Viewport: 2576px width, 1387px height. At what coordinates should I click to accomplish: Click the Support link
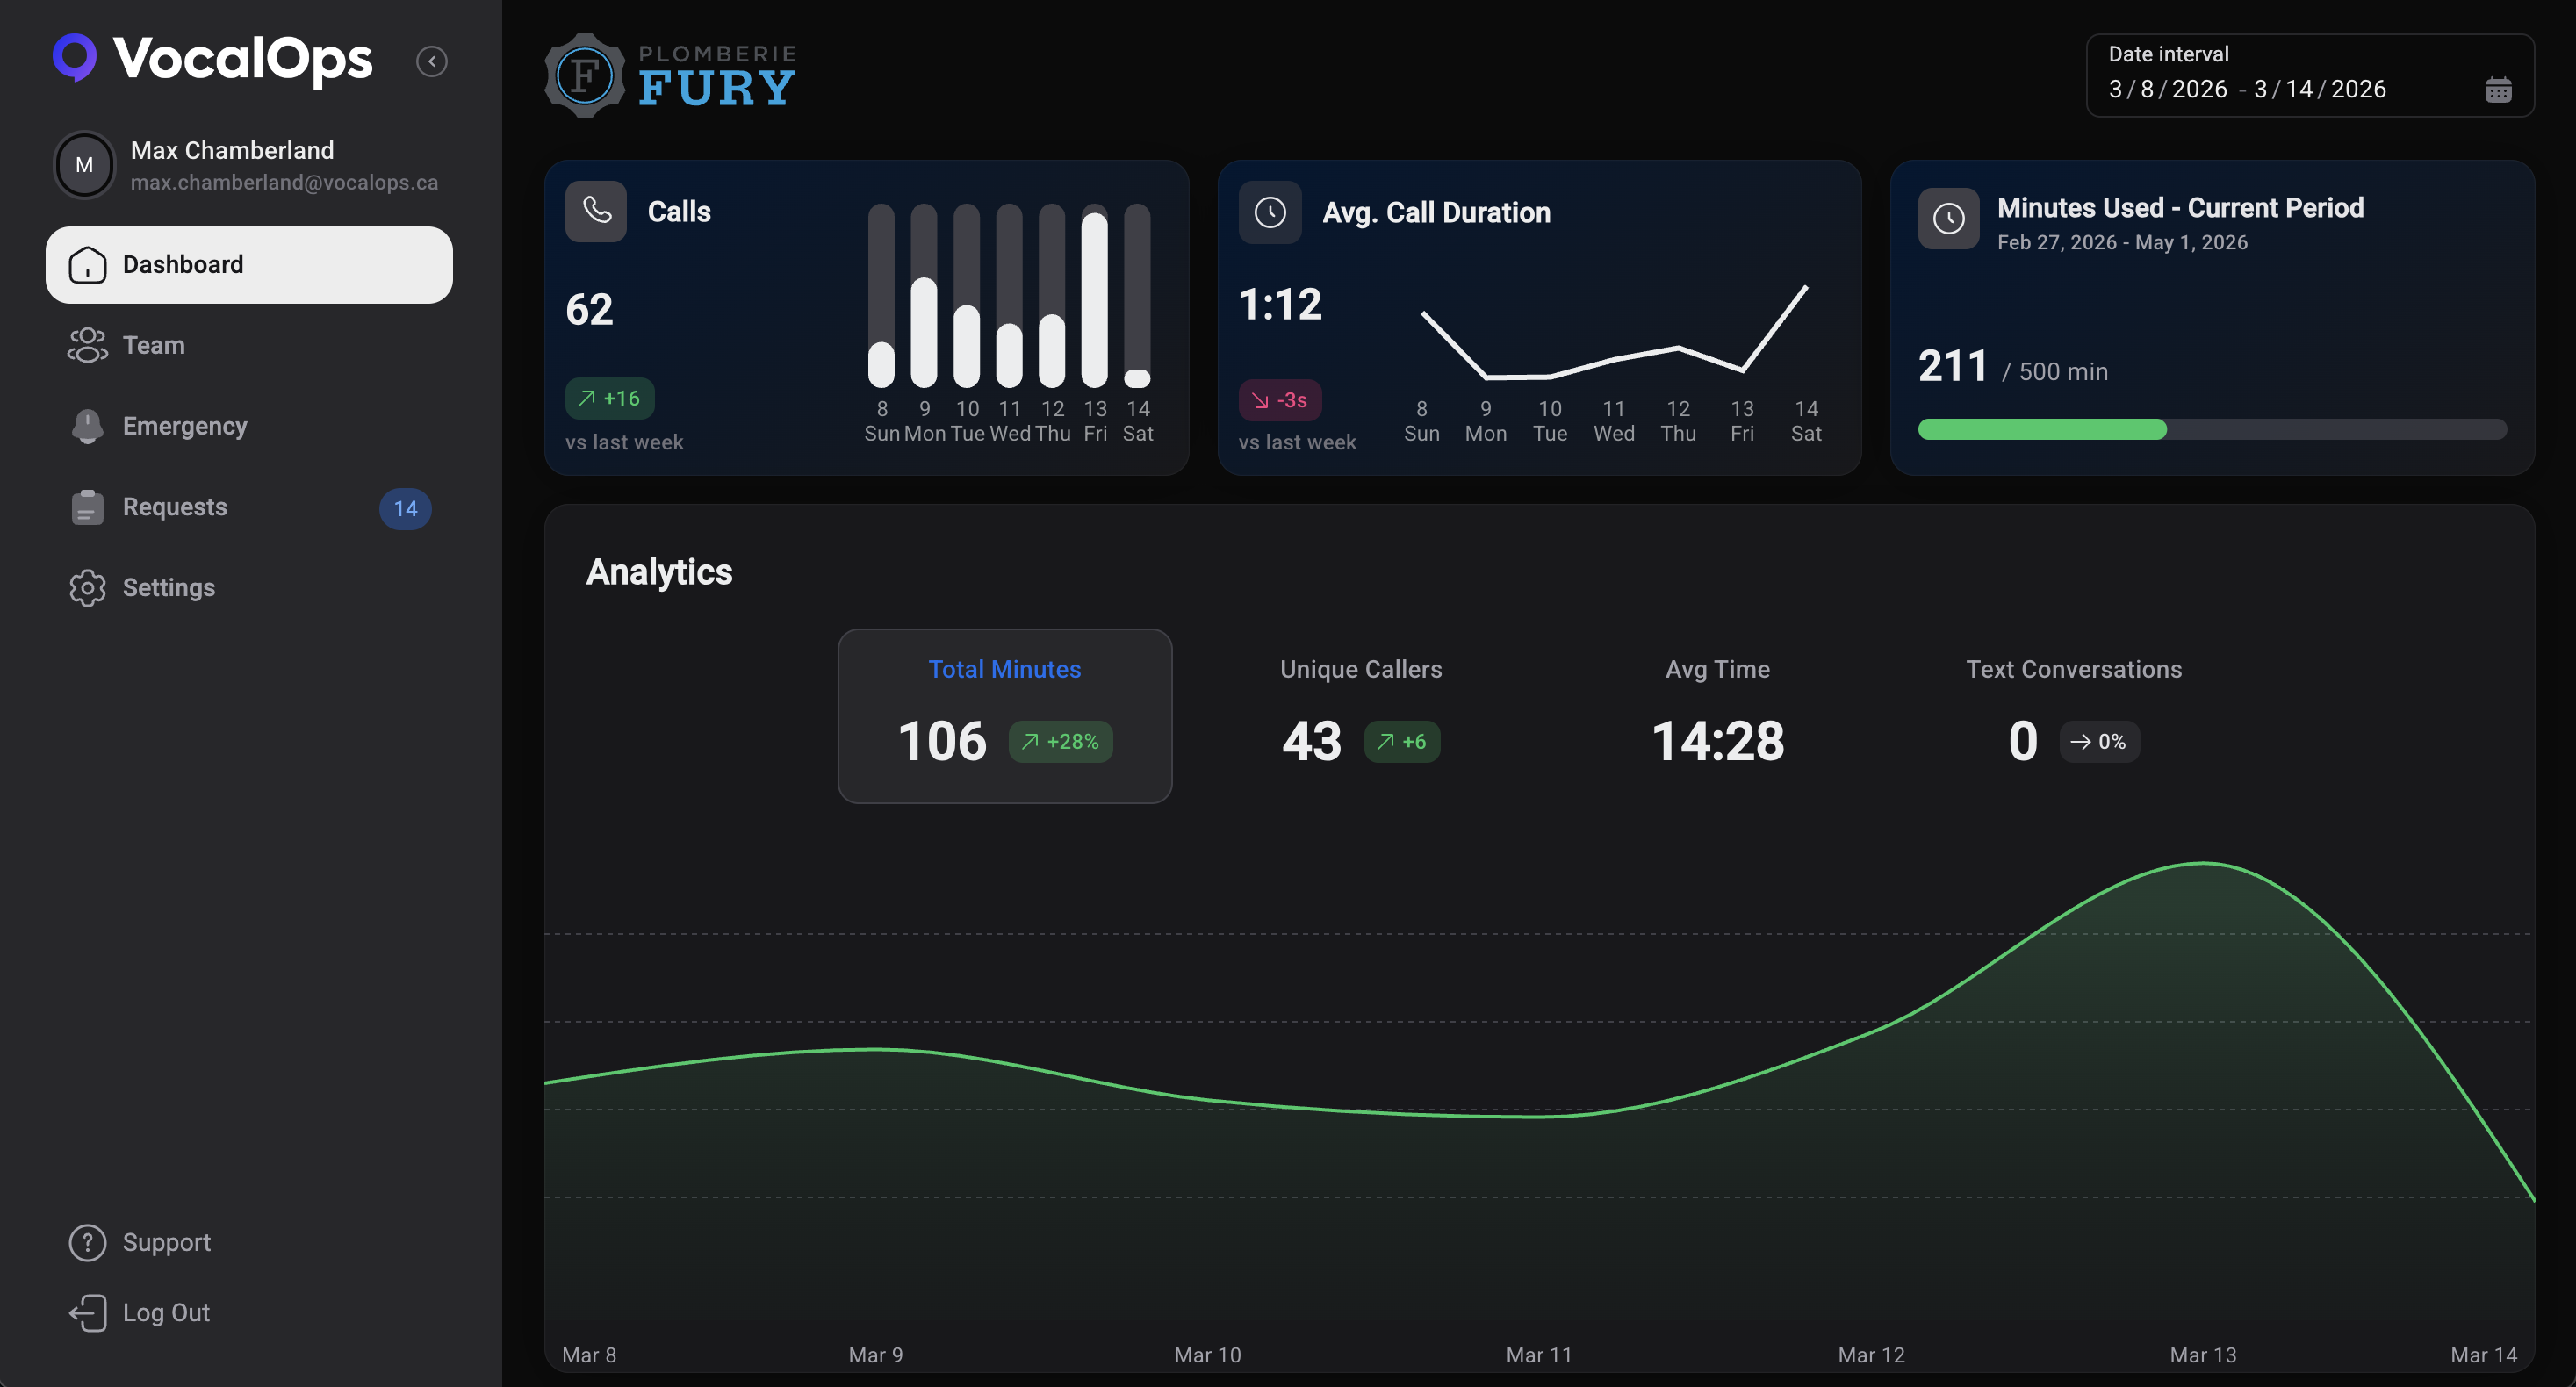[165, 1242]
